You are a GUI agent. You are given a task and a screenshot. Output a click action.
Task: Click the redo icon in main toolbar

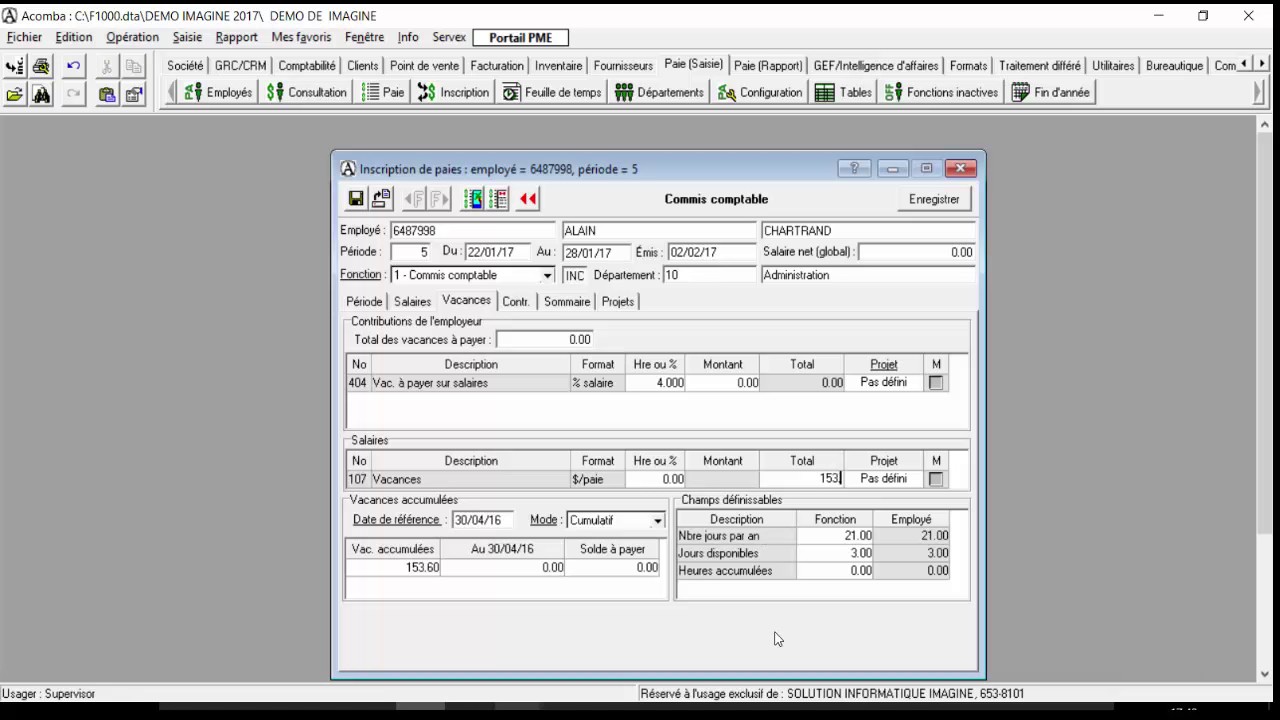73,94
